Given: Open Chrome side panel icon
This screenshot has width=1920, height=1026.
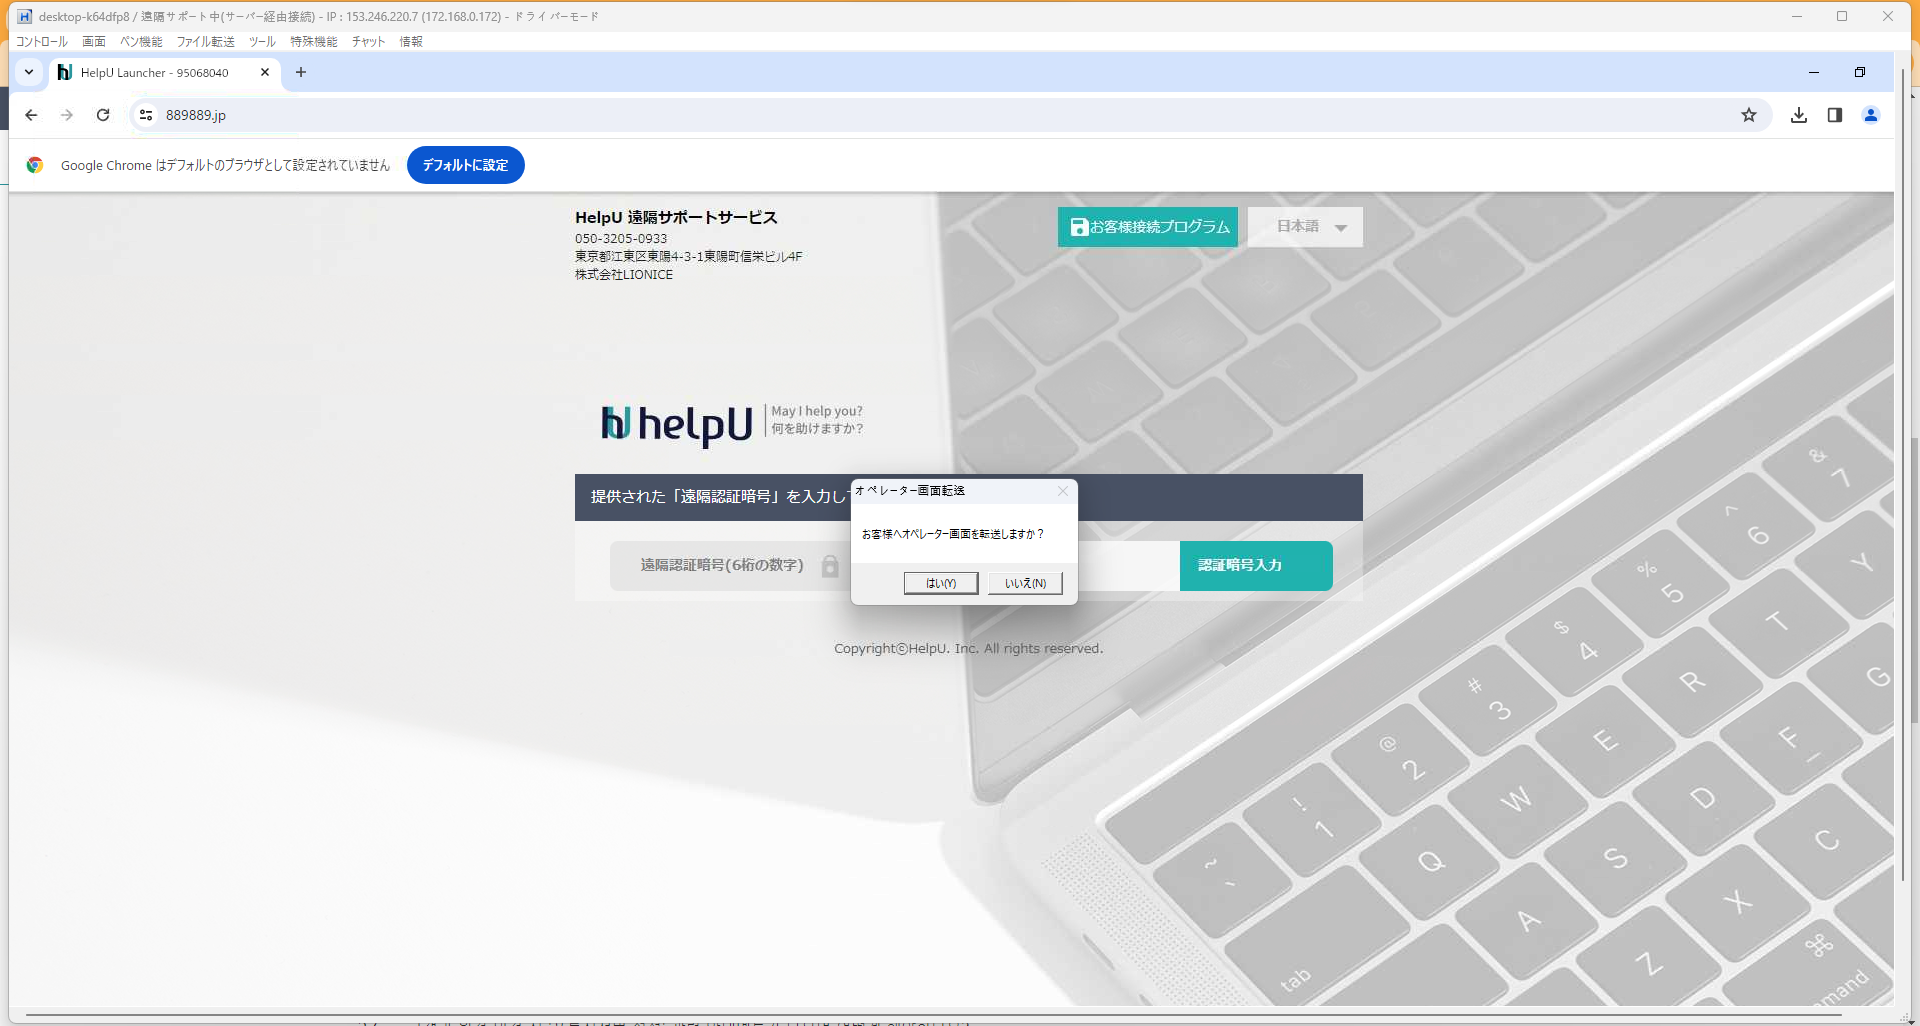Looking at the screenshot, I should click(x=1835, y=115).
